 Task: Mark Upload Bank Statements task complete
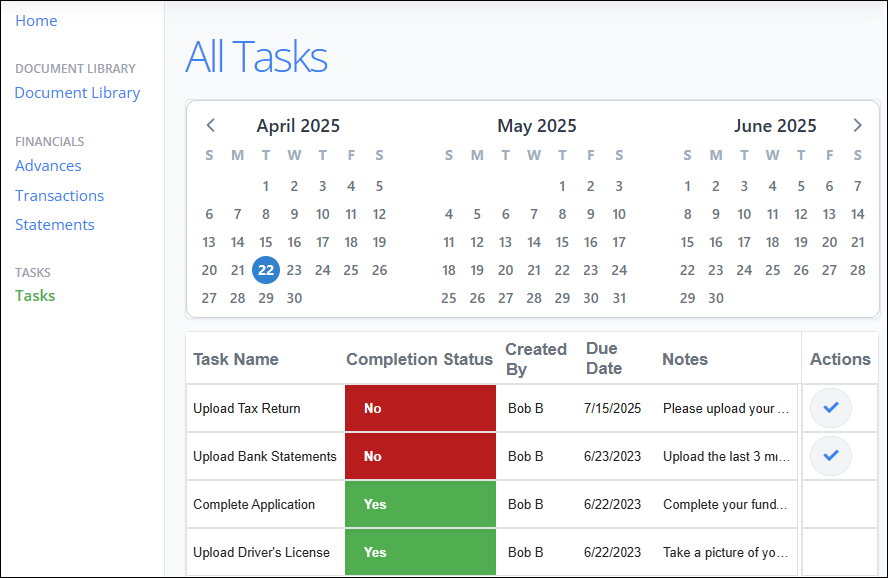[x=830, y=456]
